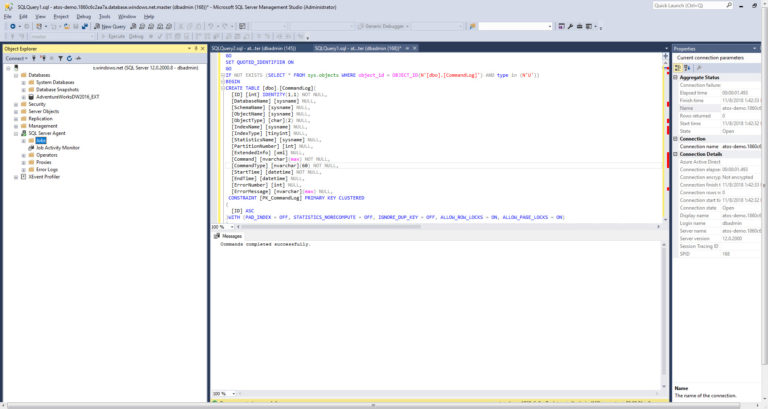Viewport: 768px width, 409px height.
Task: Click the New Query toolbar button
Action: tap(110, 26)
